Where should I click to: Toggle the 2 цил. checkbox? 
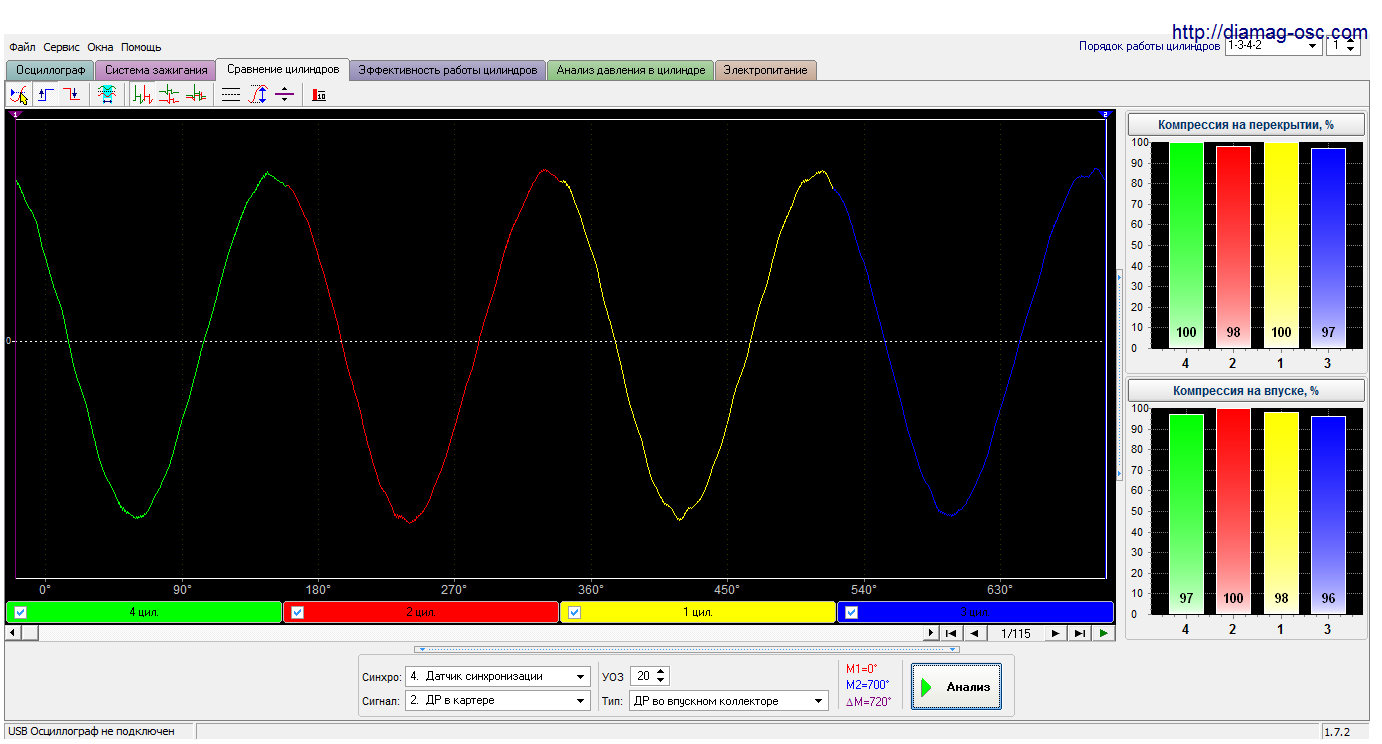tap(297, 613)
